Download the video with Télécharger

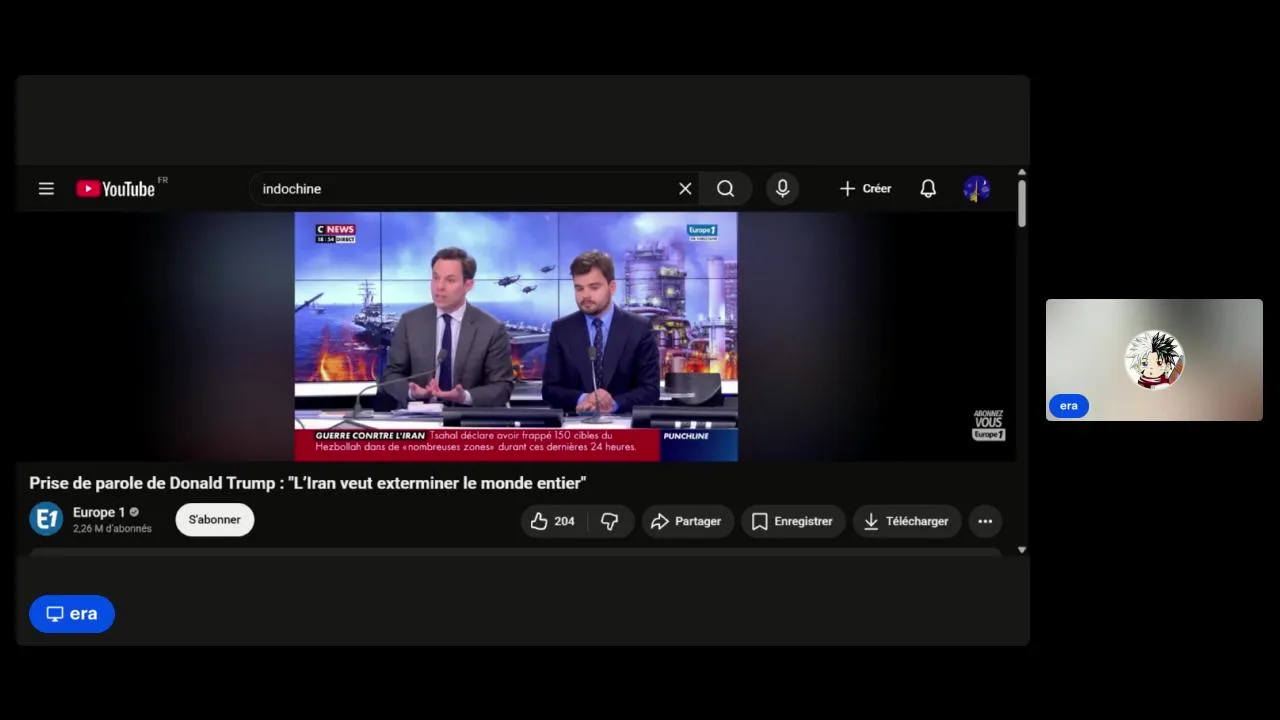[x=907, y=521]
